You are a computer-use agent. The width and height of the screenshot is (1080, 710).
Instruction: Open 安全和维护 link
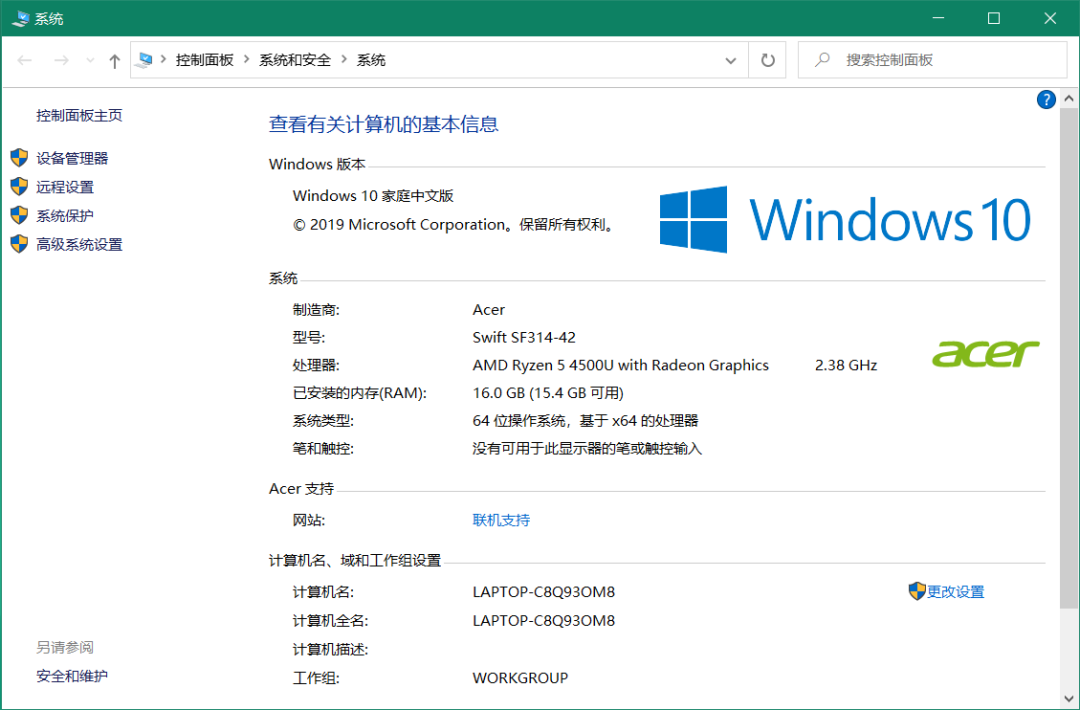[72, 676]
